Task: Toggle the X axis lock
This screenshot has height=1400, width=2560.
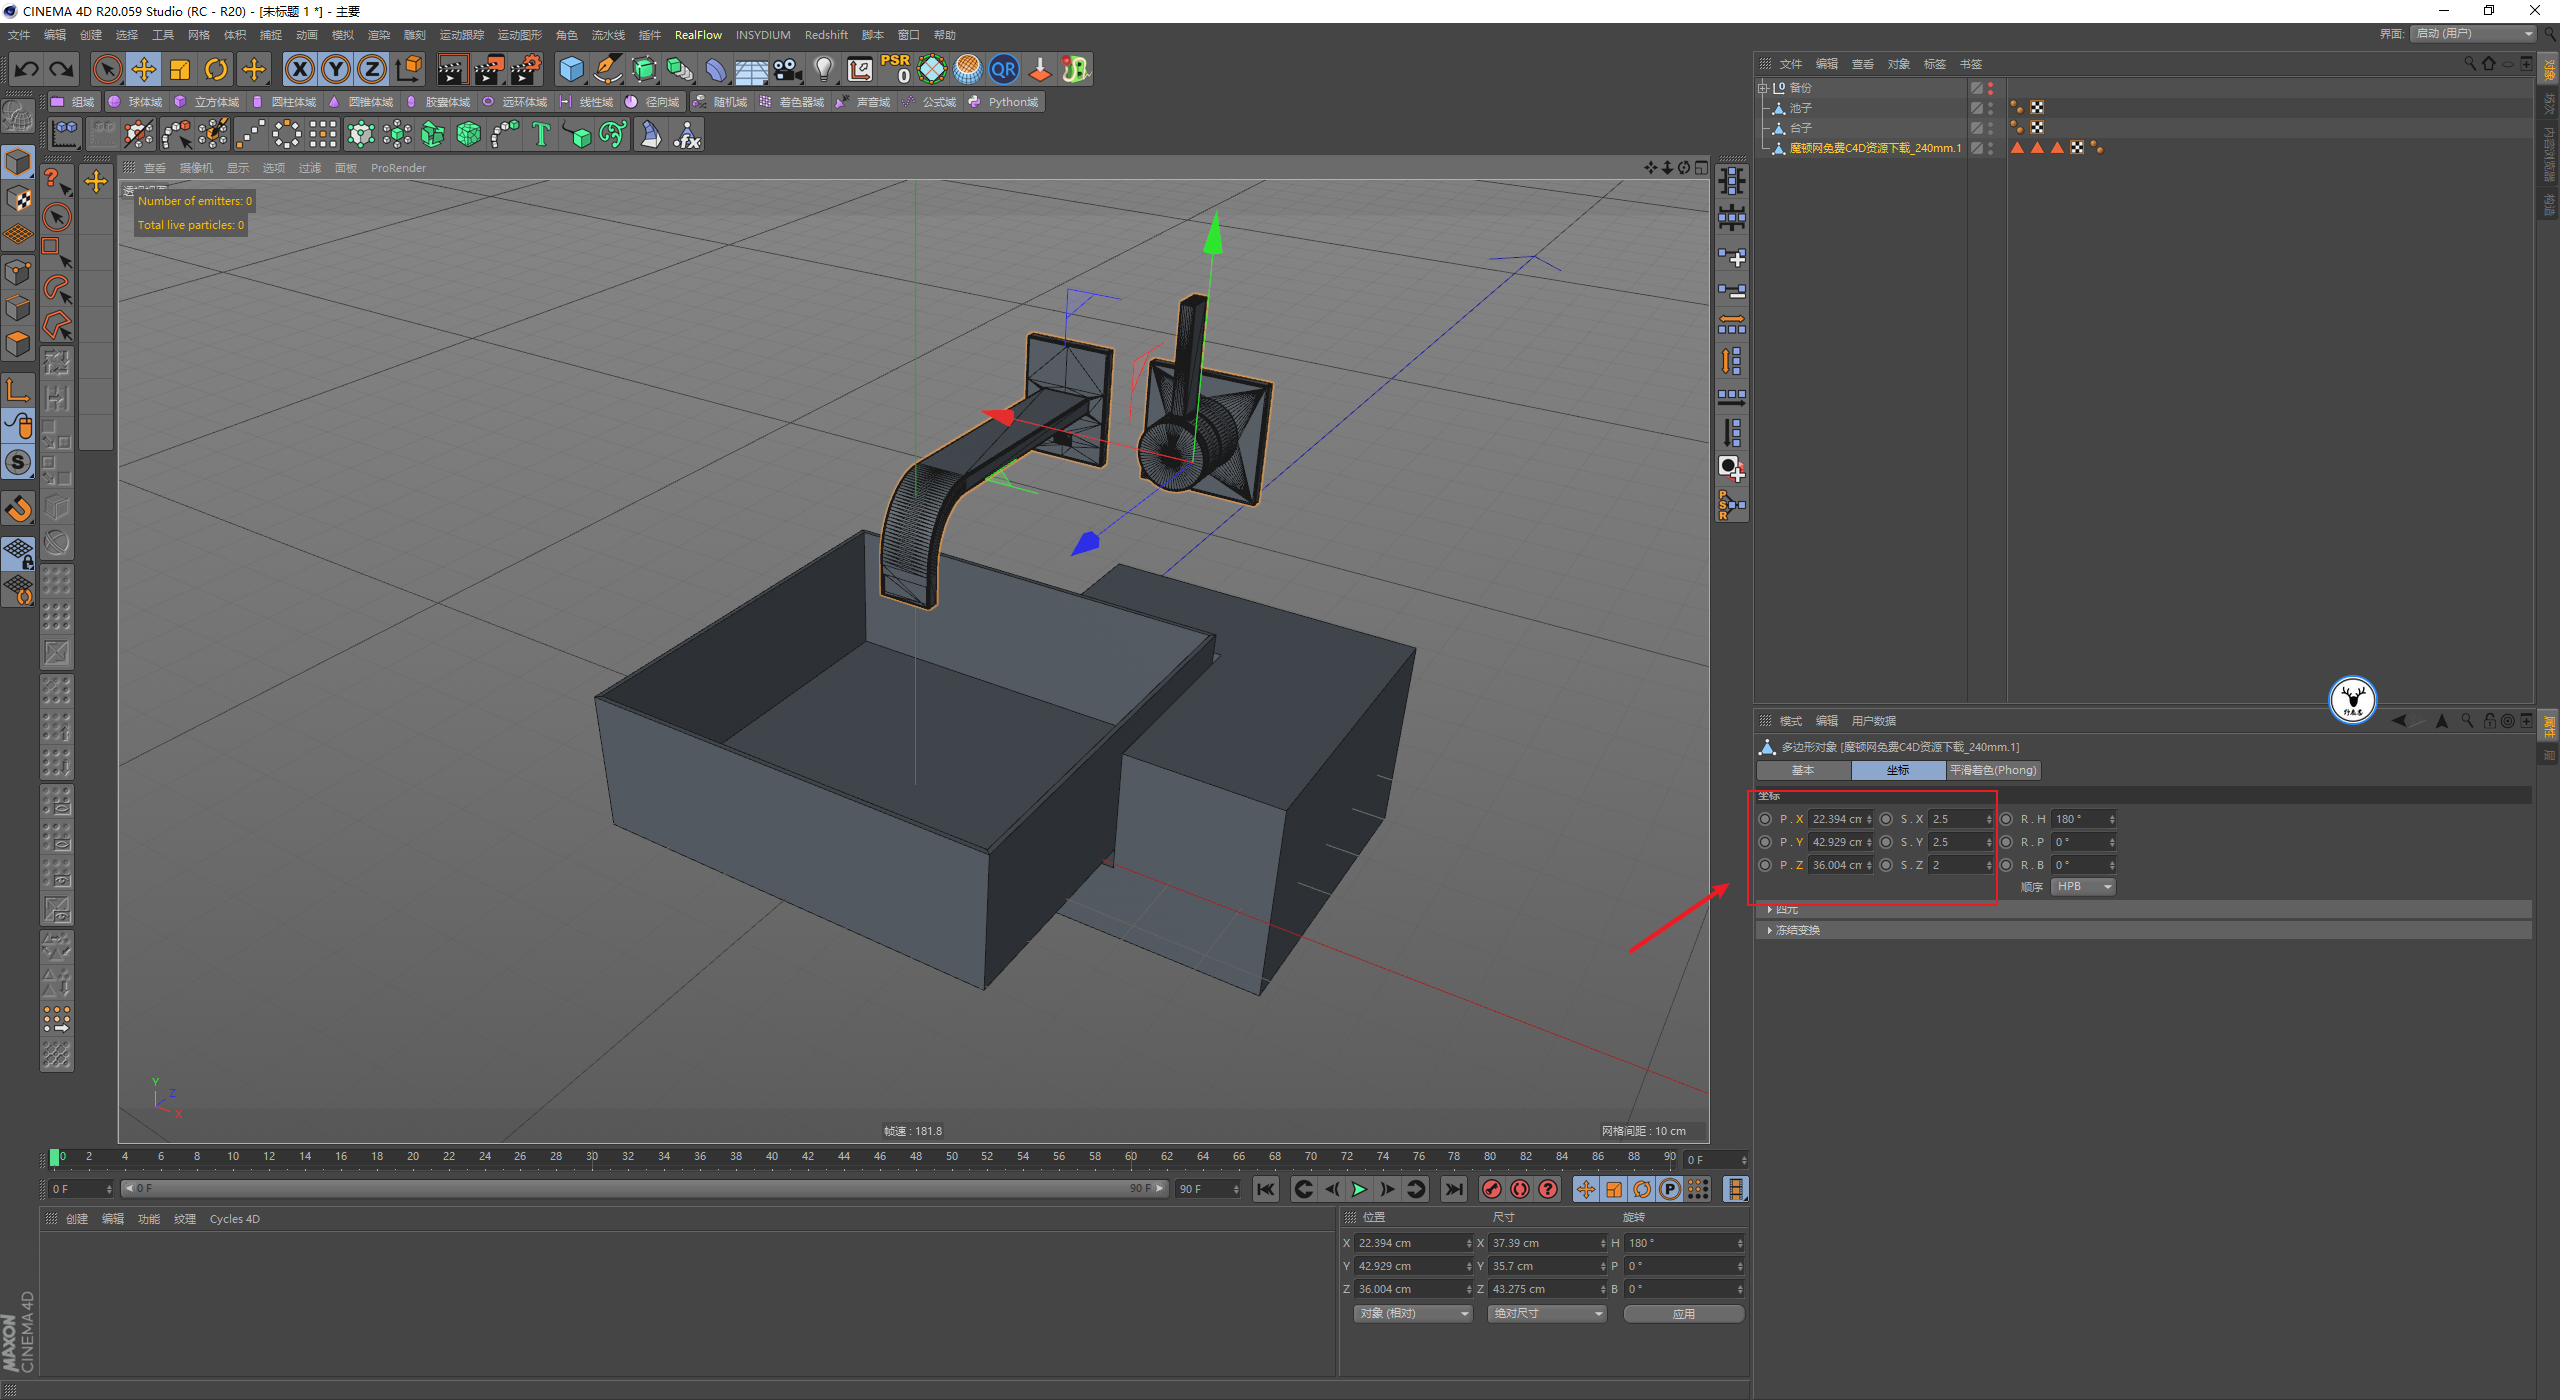Action: pyautogui.click(x=299, y=69)
